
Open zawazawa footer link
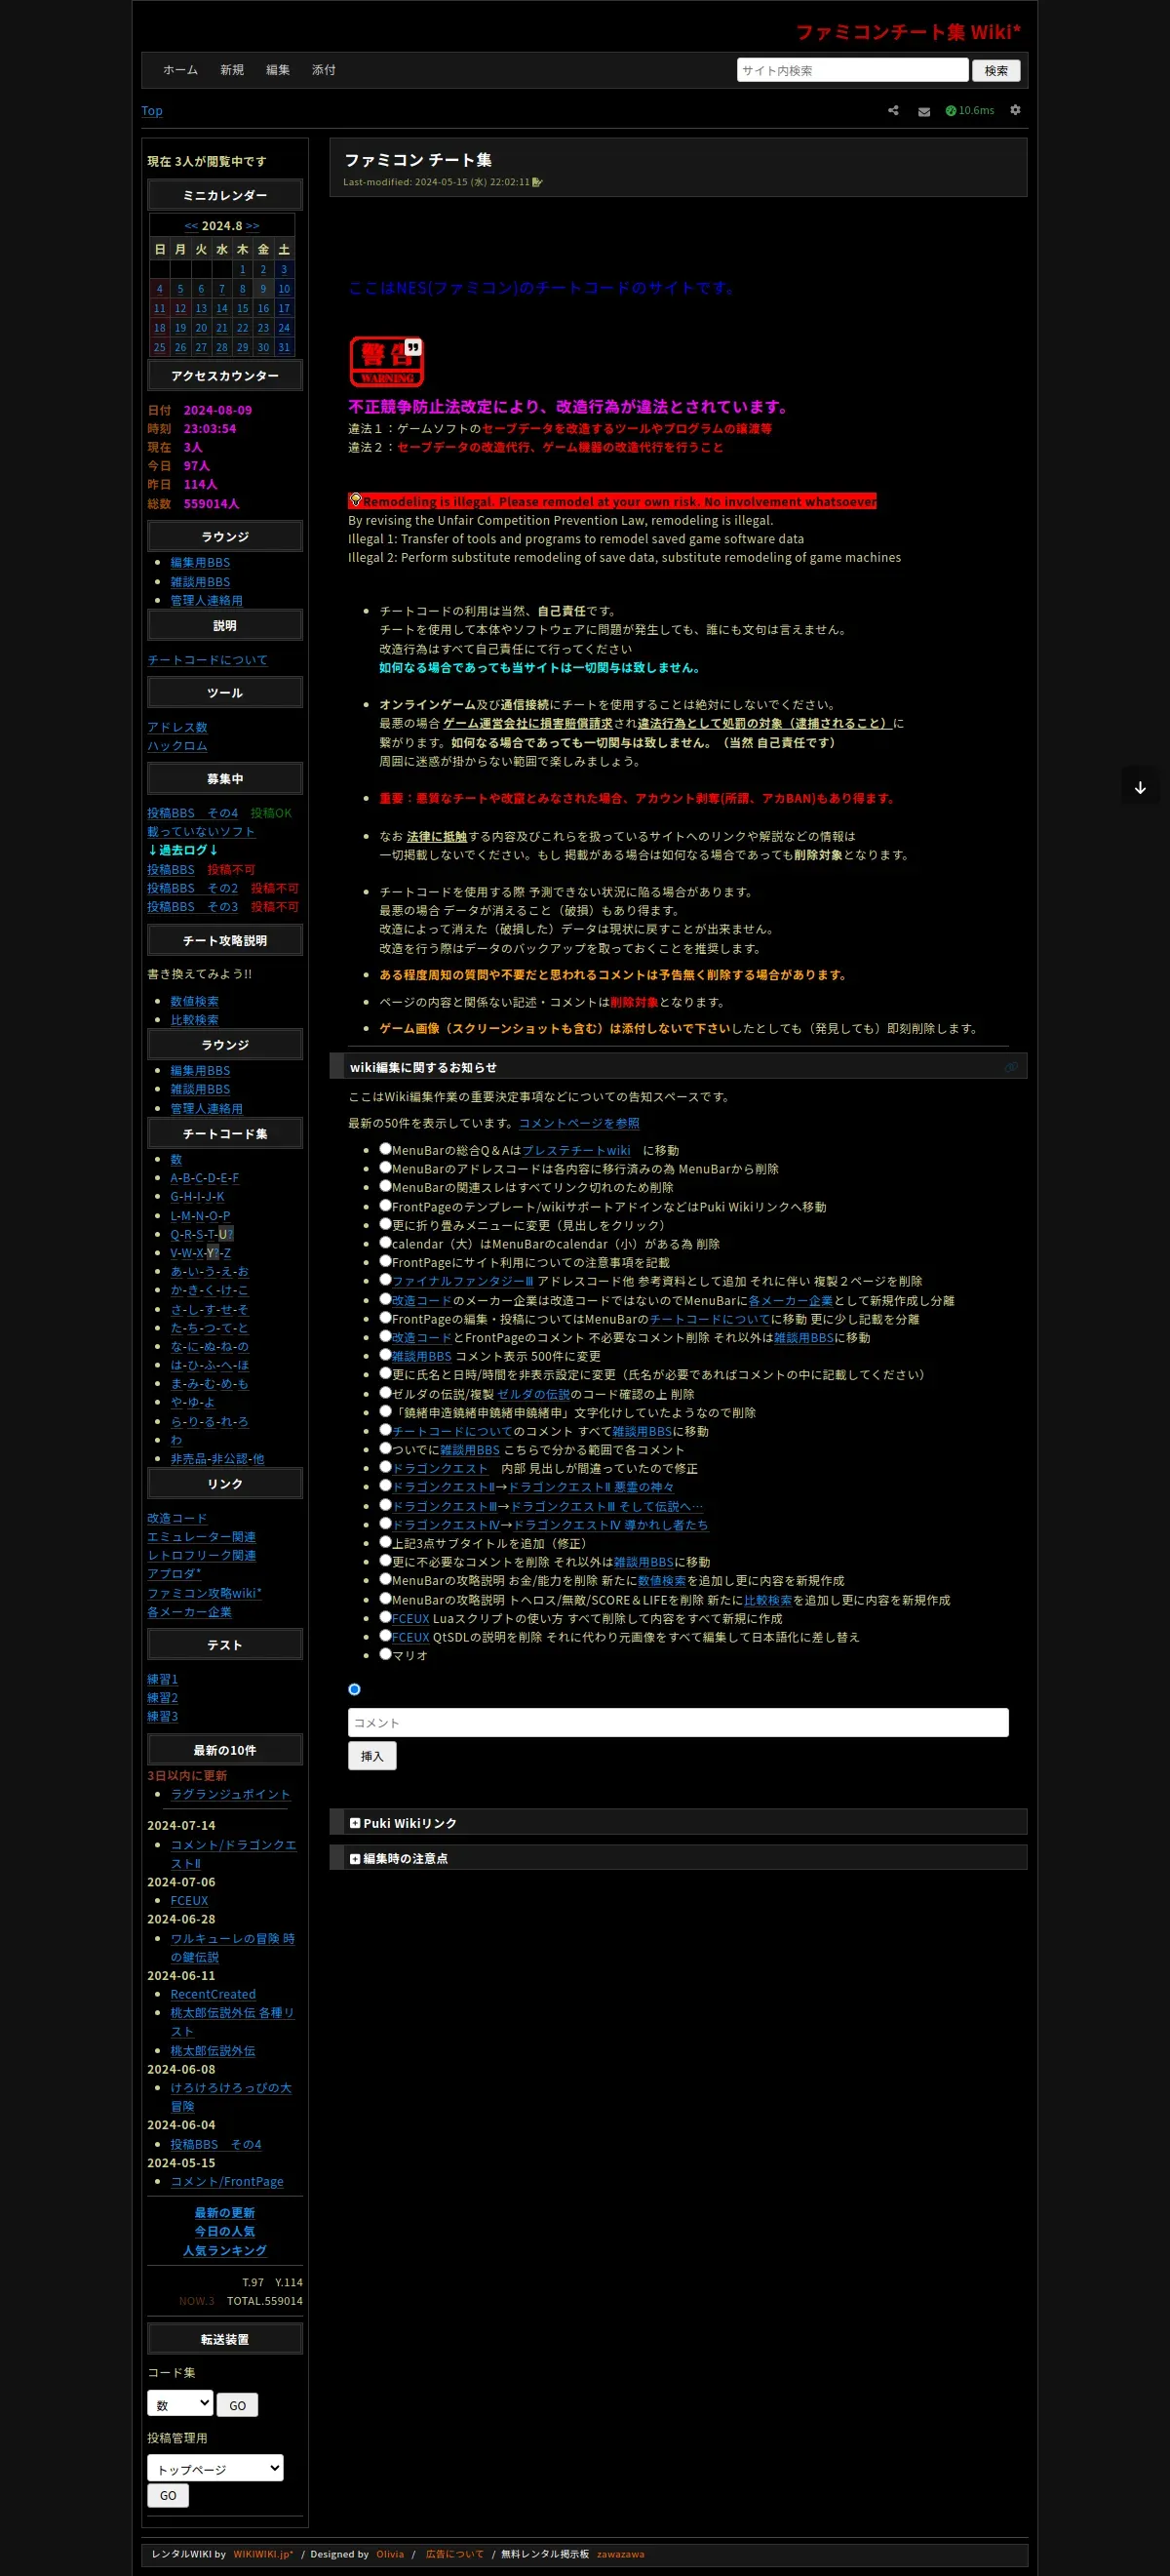pyautogui.click(x=621, y=2553)
